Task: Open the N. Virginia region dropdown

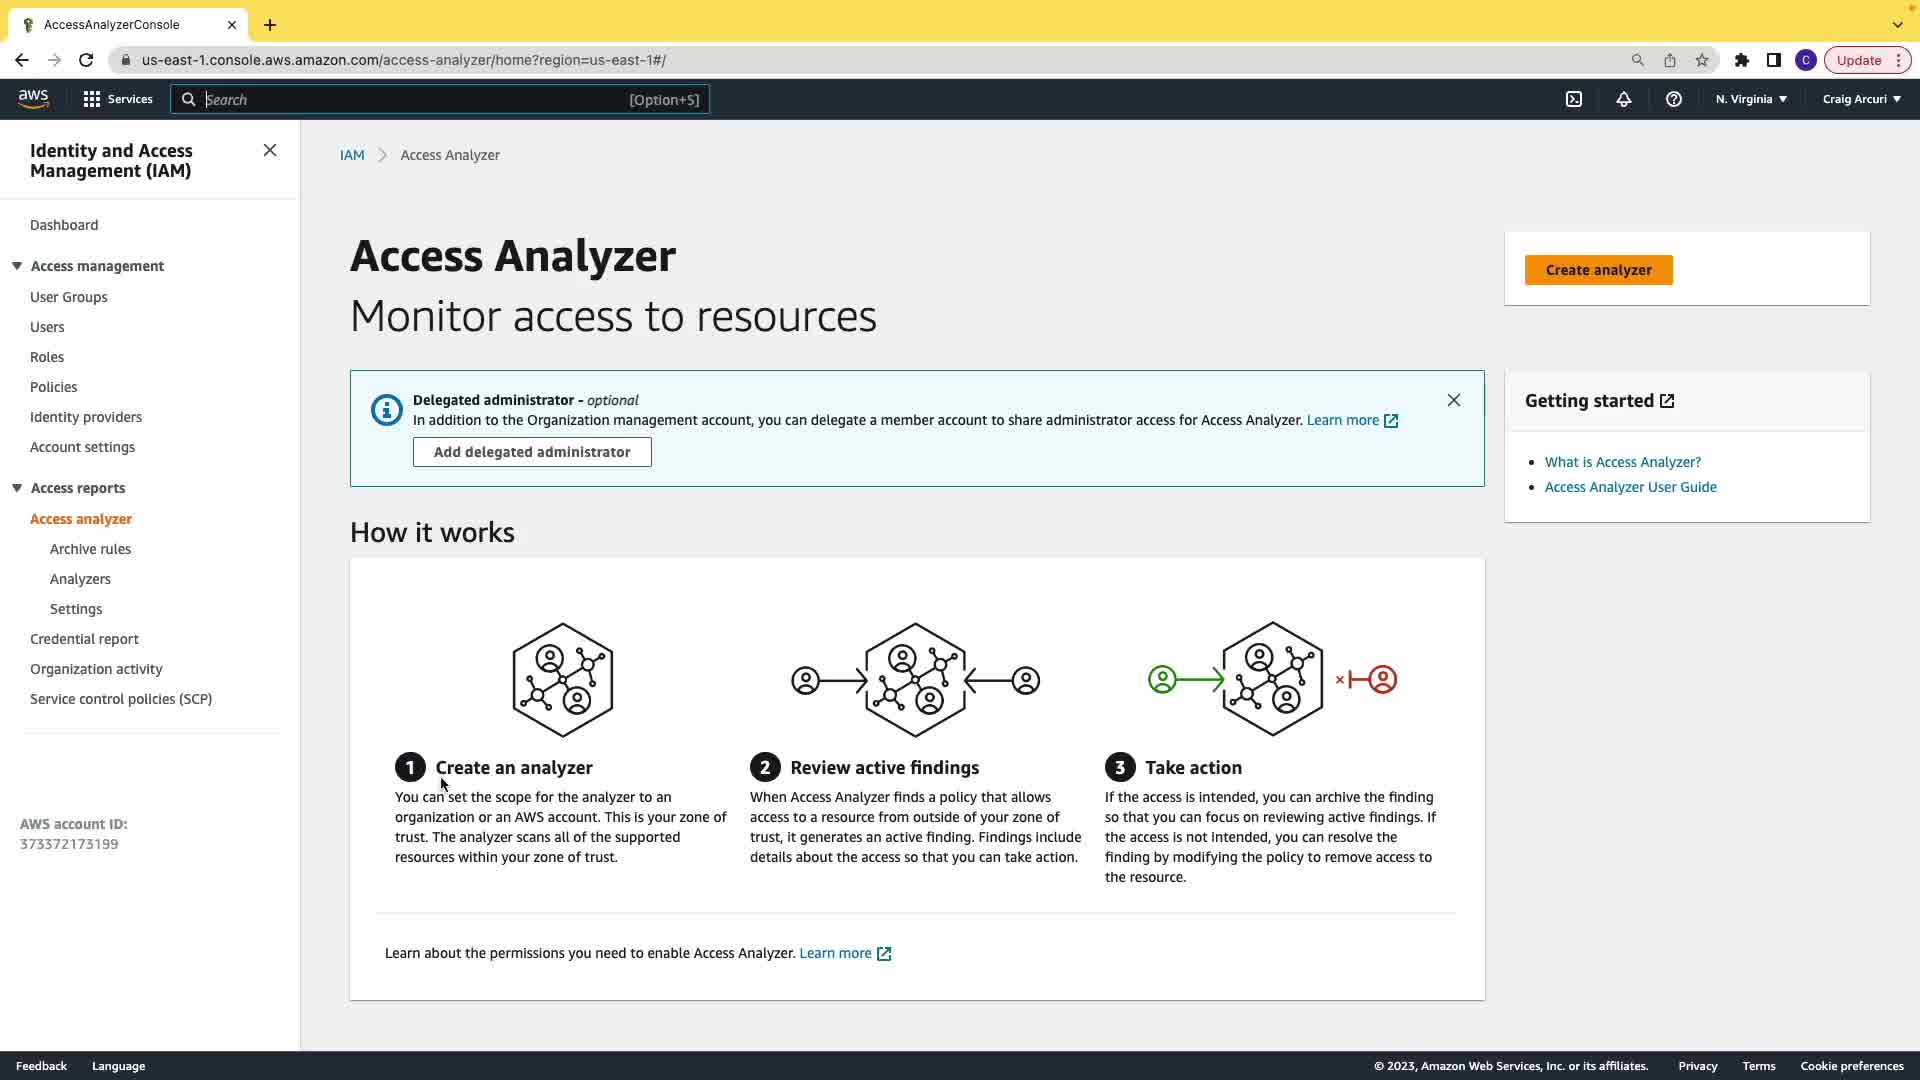Action: click(1751, 99)
